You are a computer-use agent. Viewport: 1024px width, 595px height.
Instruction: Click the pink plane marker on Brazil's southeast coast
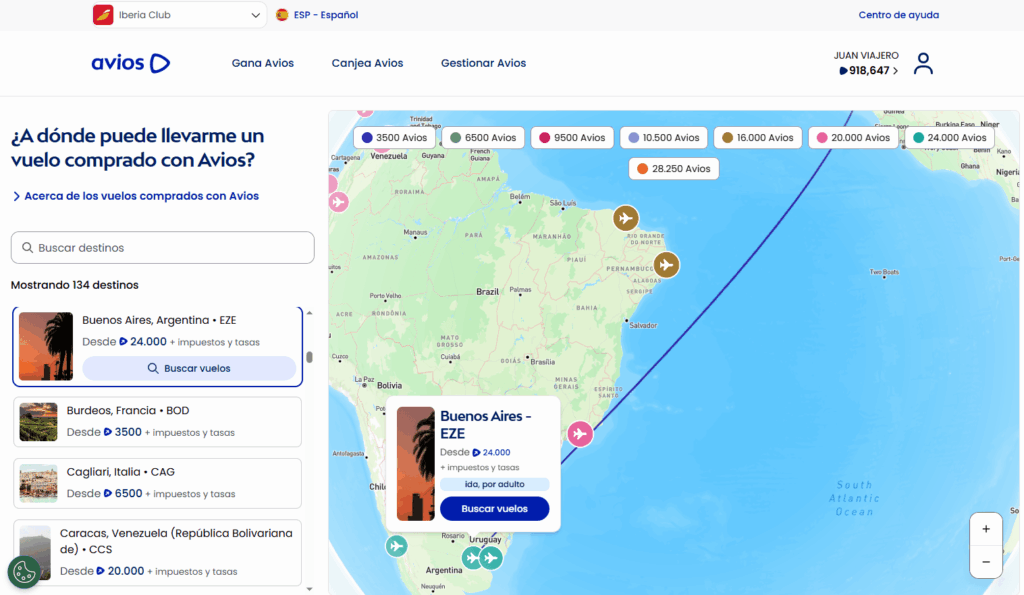pos(579,434)
